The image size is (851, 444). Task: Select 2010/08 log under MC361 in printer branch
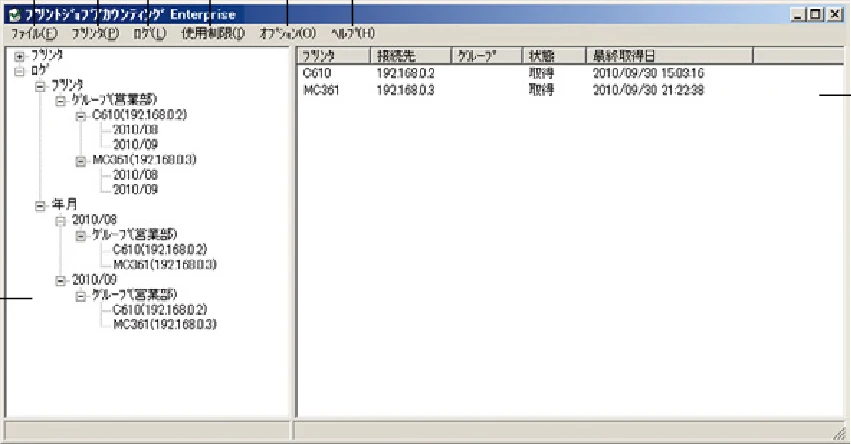pyautogui.click(x=135, y=175)
